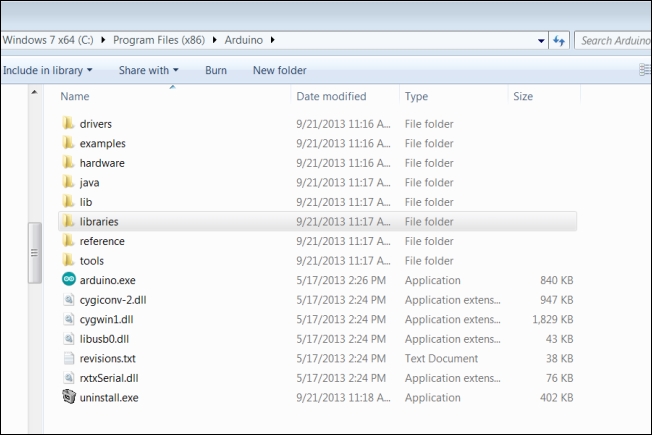
Task: Click the java folder icon
Action: (68, 182)
